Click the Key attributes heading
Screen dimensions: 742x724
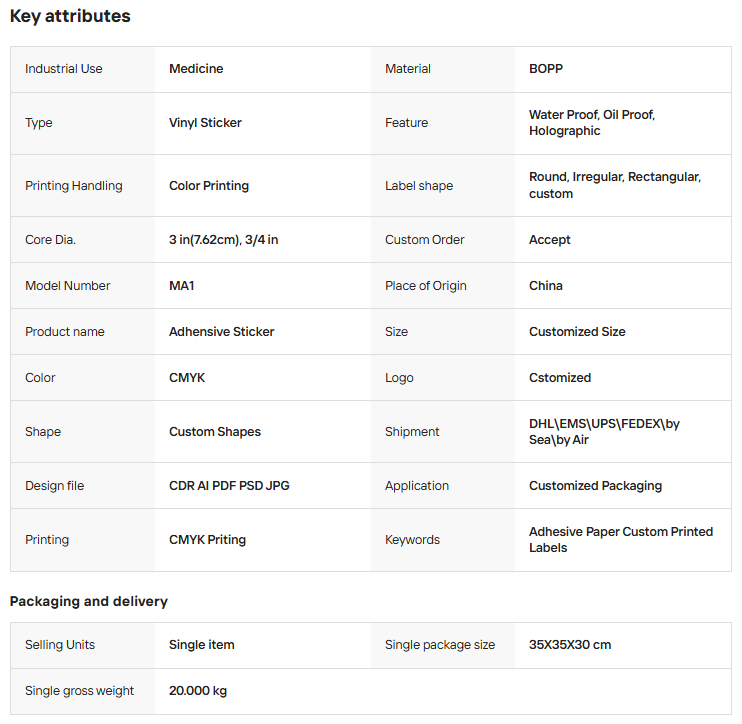click(x=70, y=16)
